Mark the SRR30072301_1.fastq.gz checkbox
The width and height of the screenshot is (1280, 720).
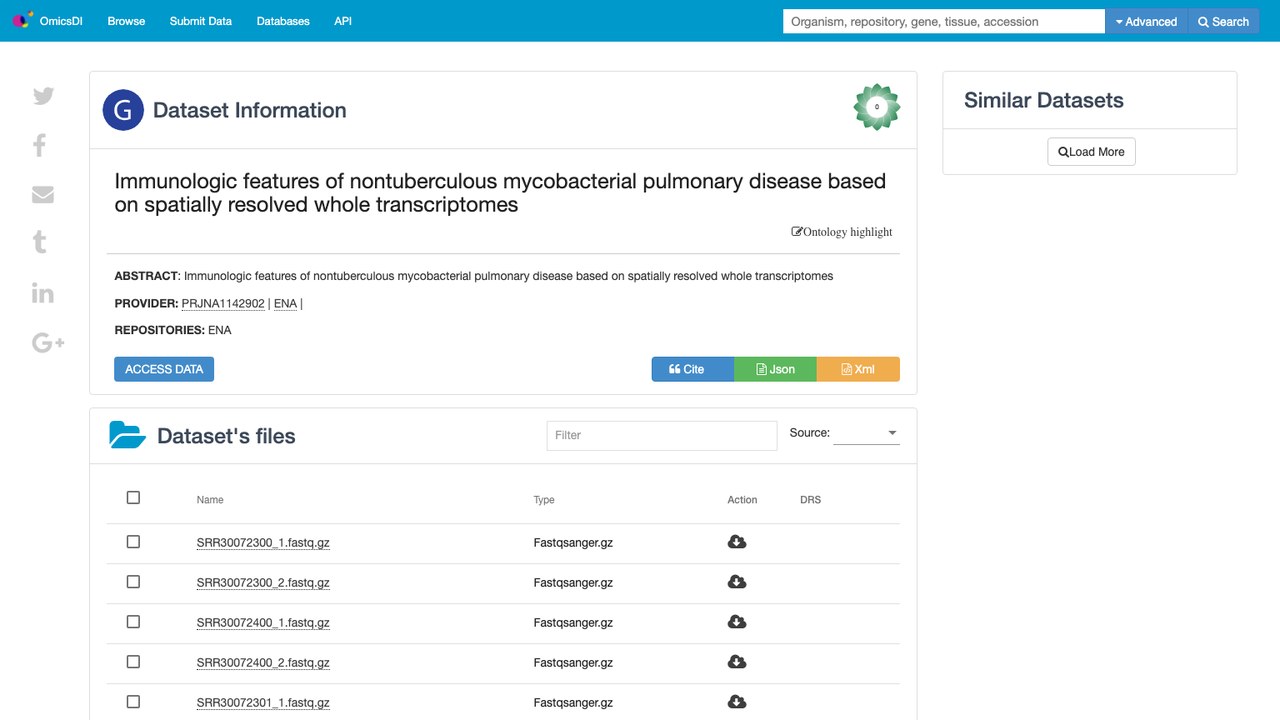[x=133, y=702]
